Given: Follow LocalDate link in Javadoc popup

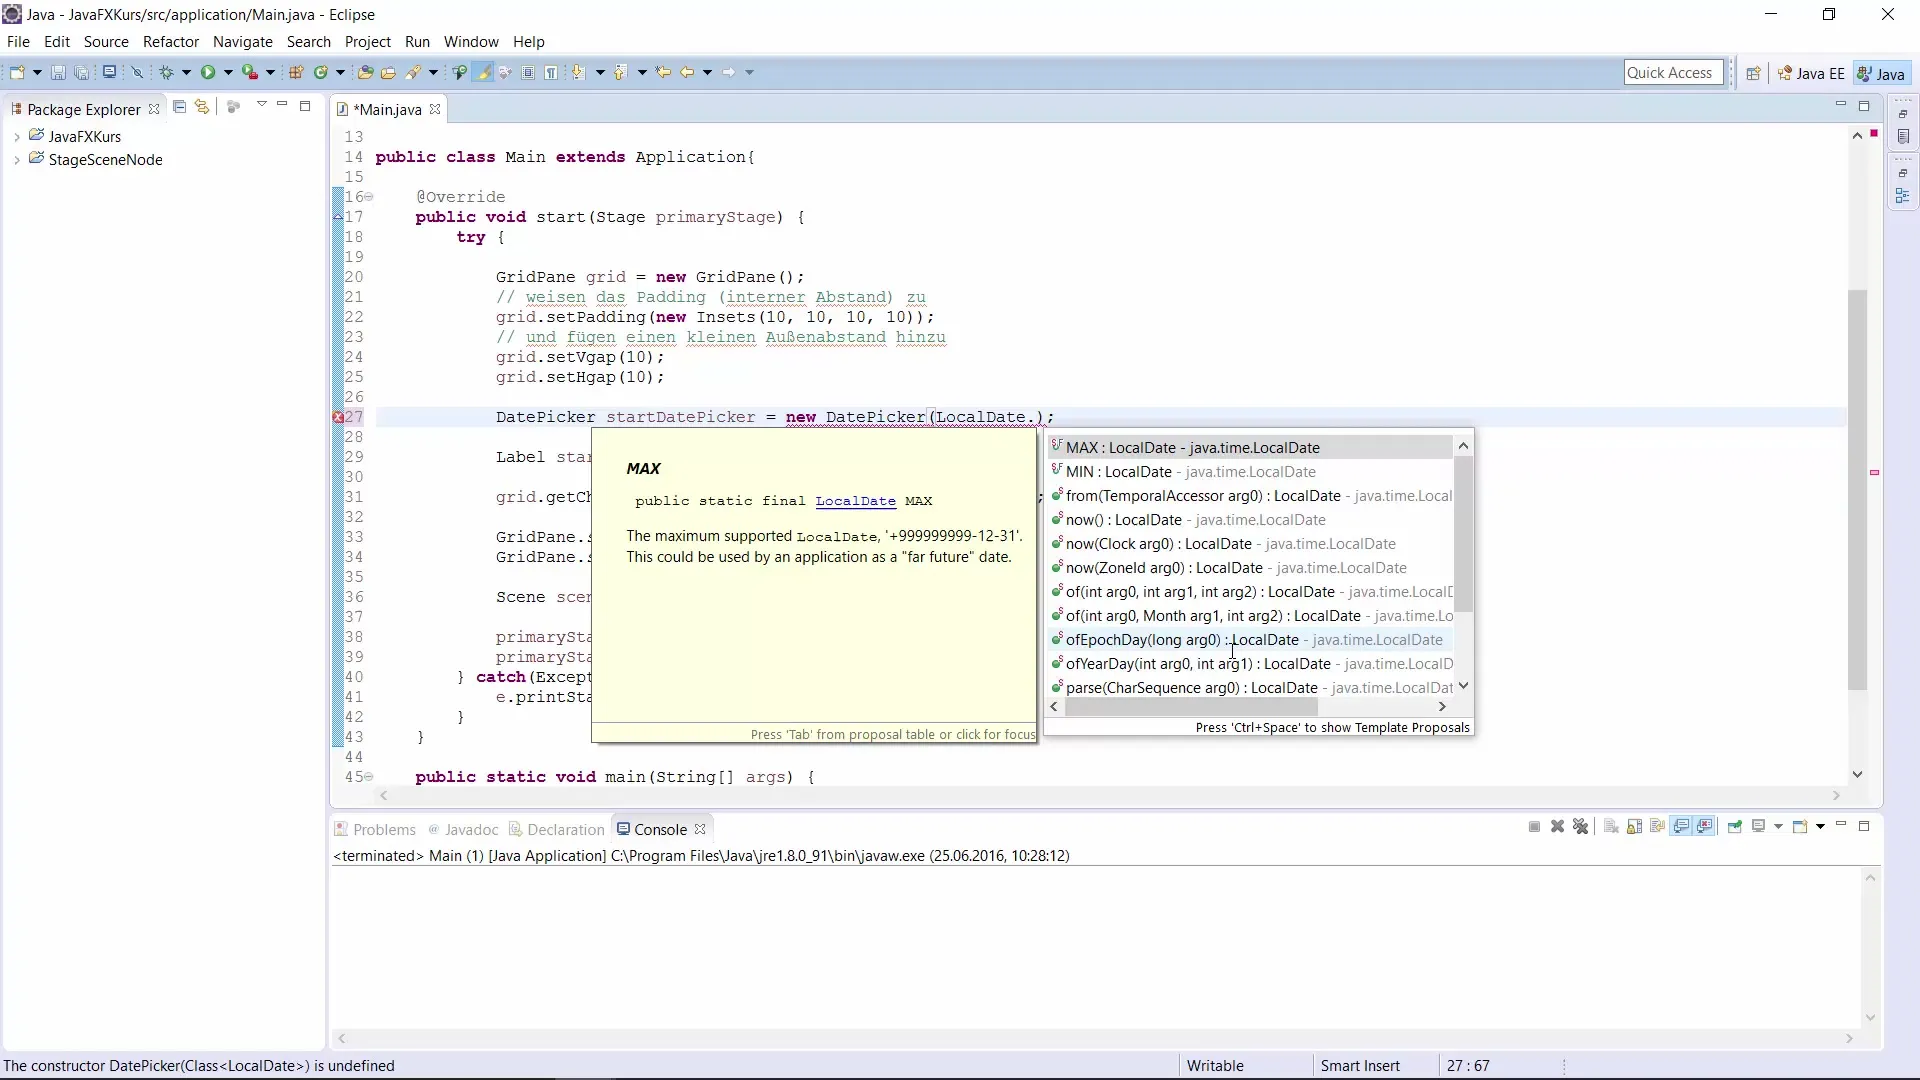Looking at the screenshot, I should [x=855, y=501].
